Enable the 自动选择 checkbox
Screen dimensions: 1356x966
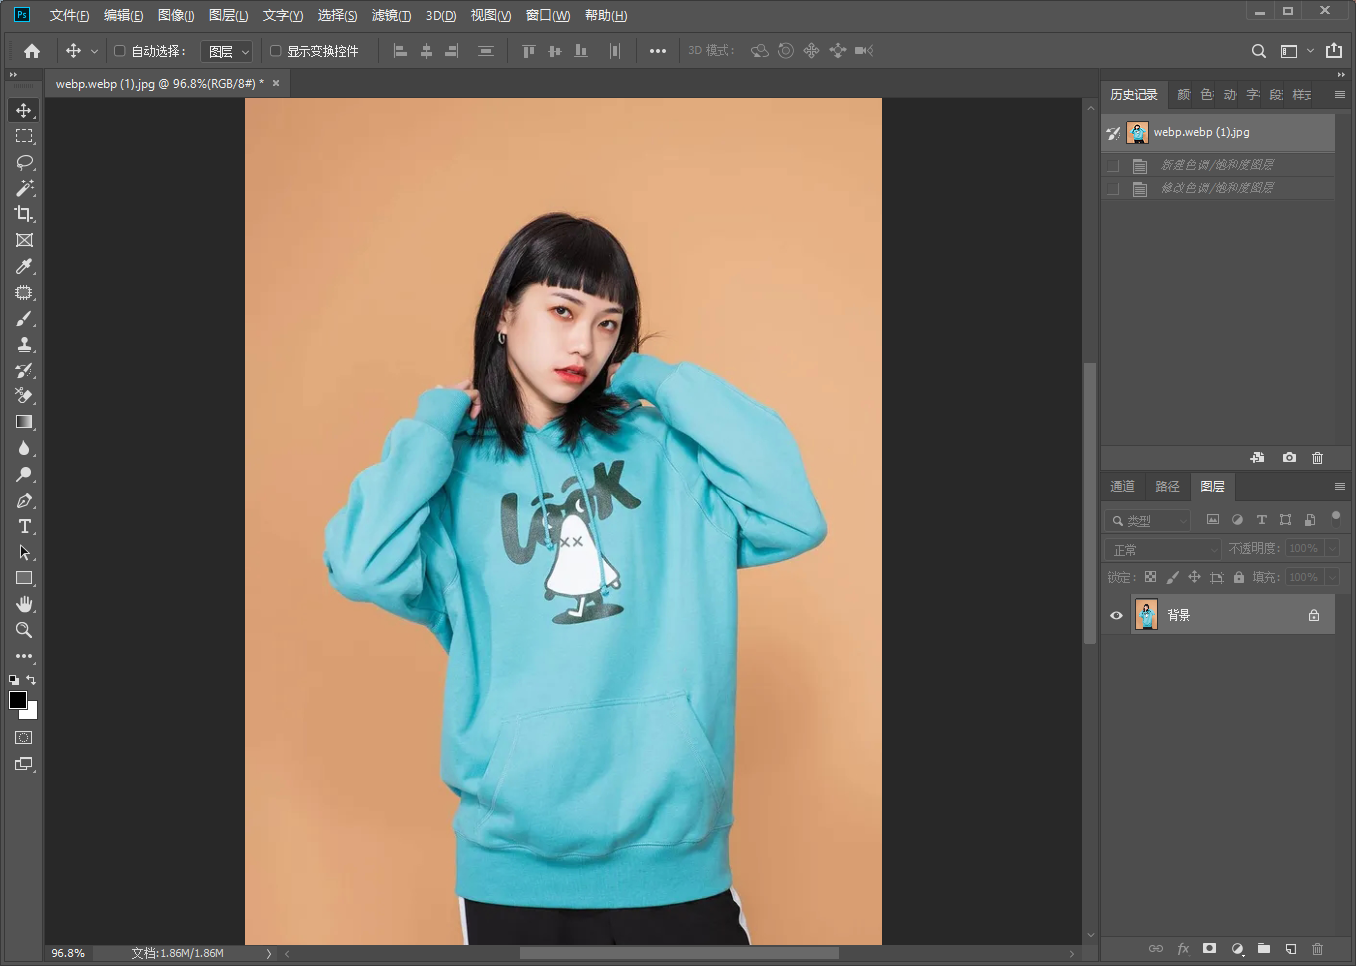point(119,51)
